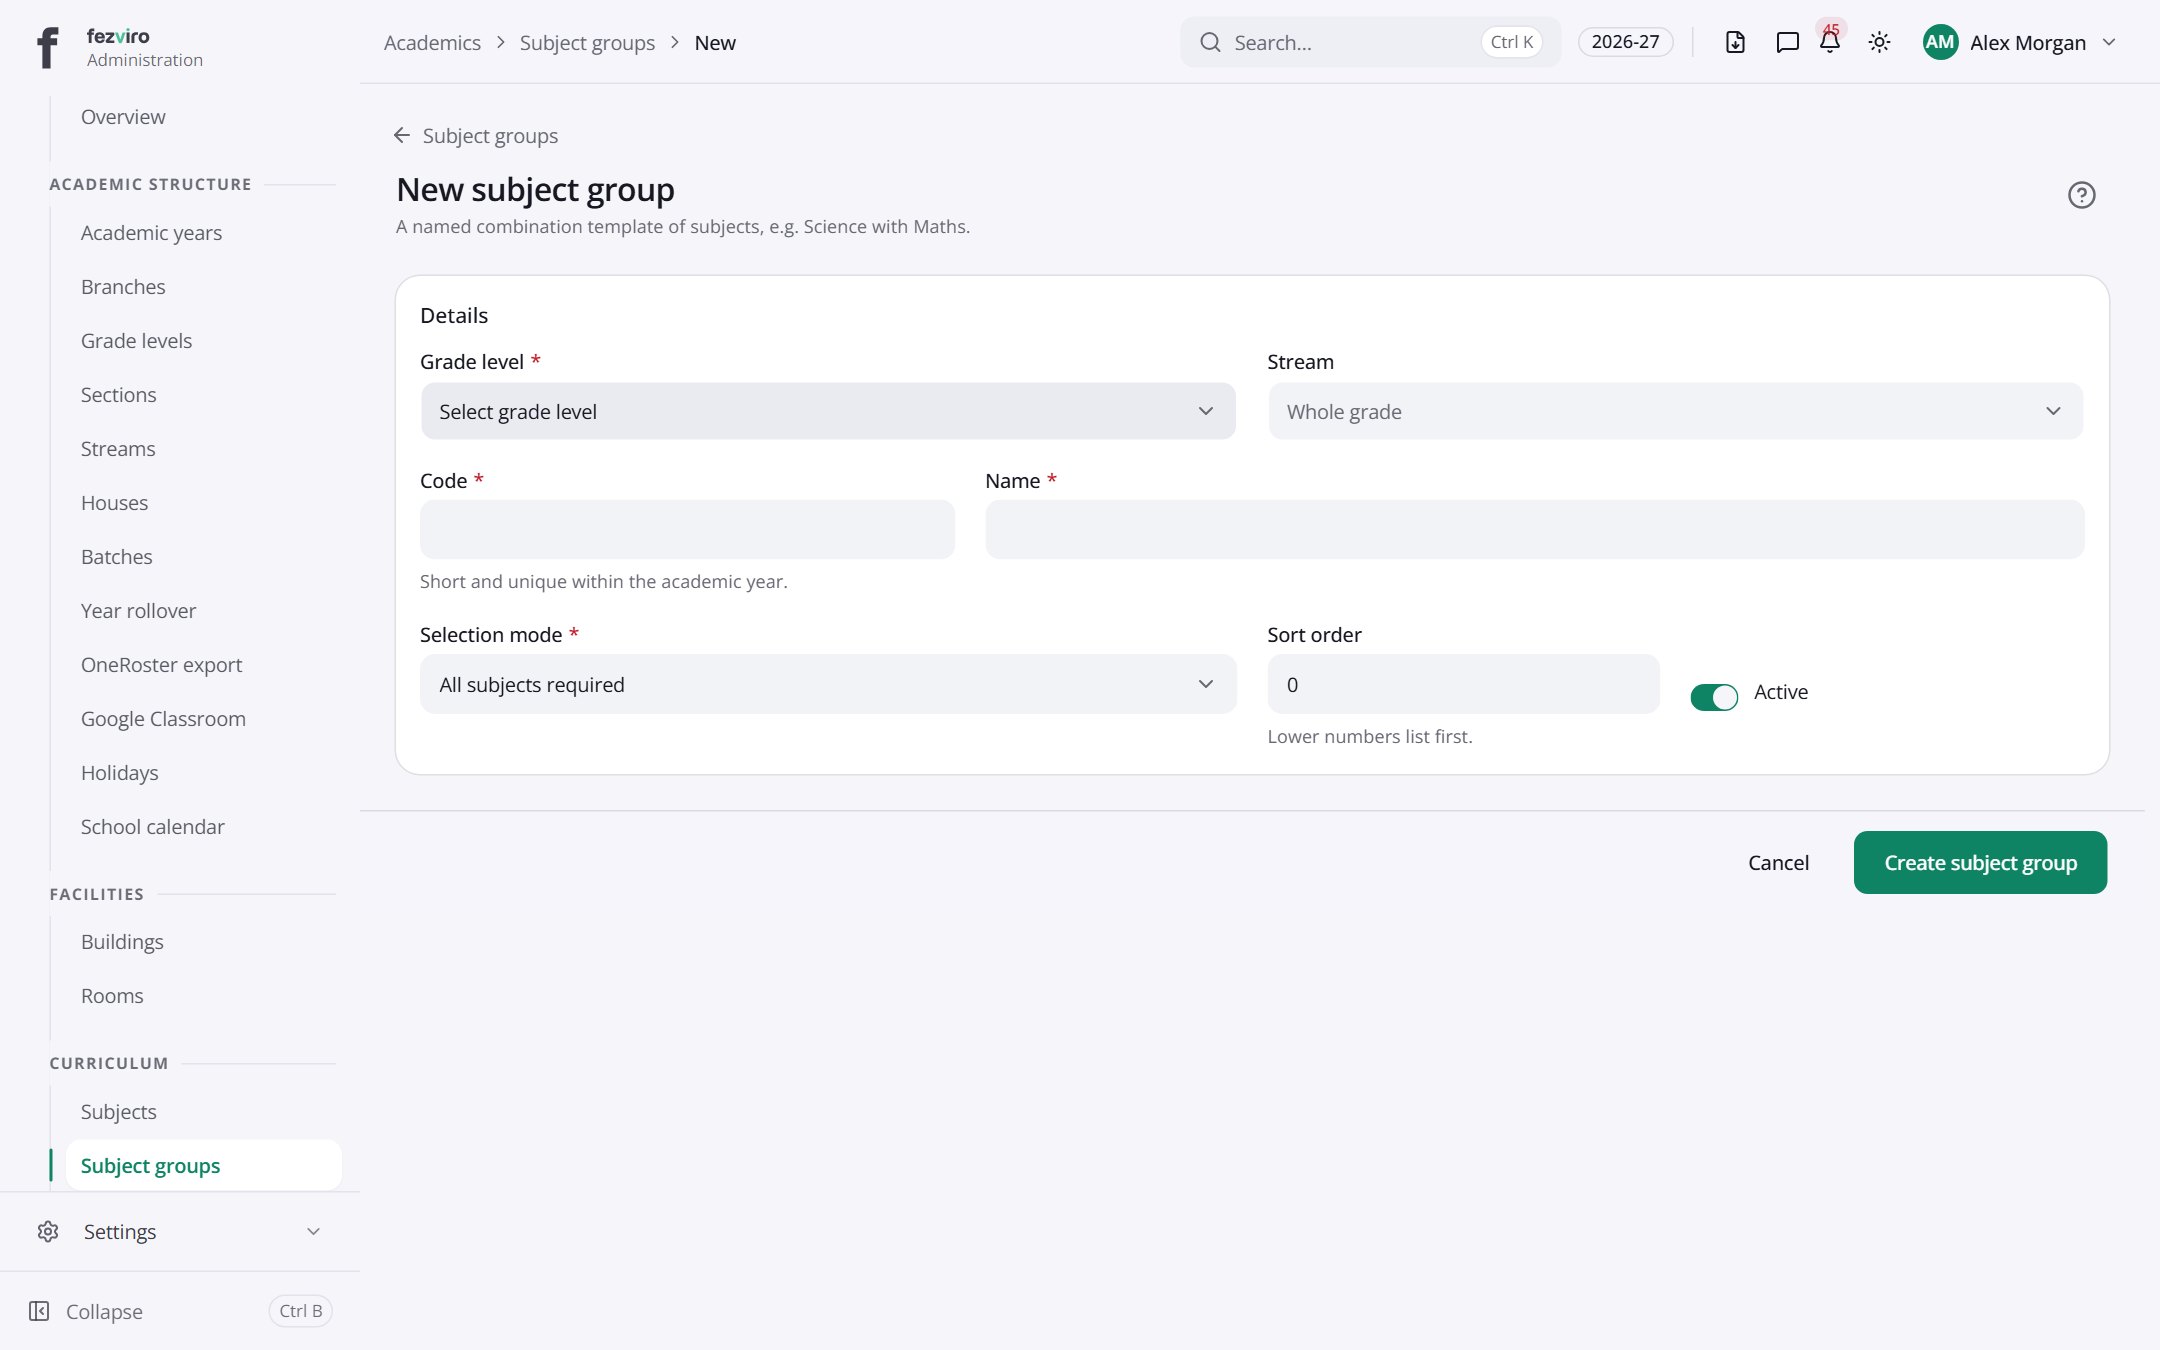This screenshot has width=2160, height=1350.
Task: Click the search magnifier icon
Action: point(1210,42)
